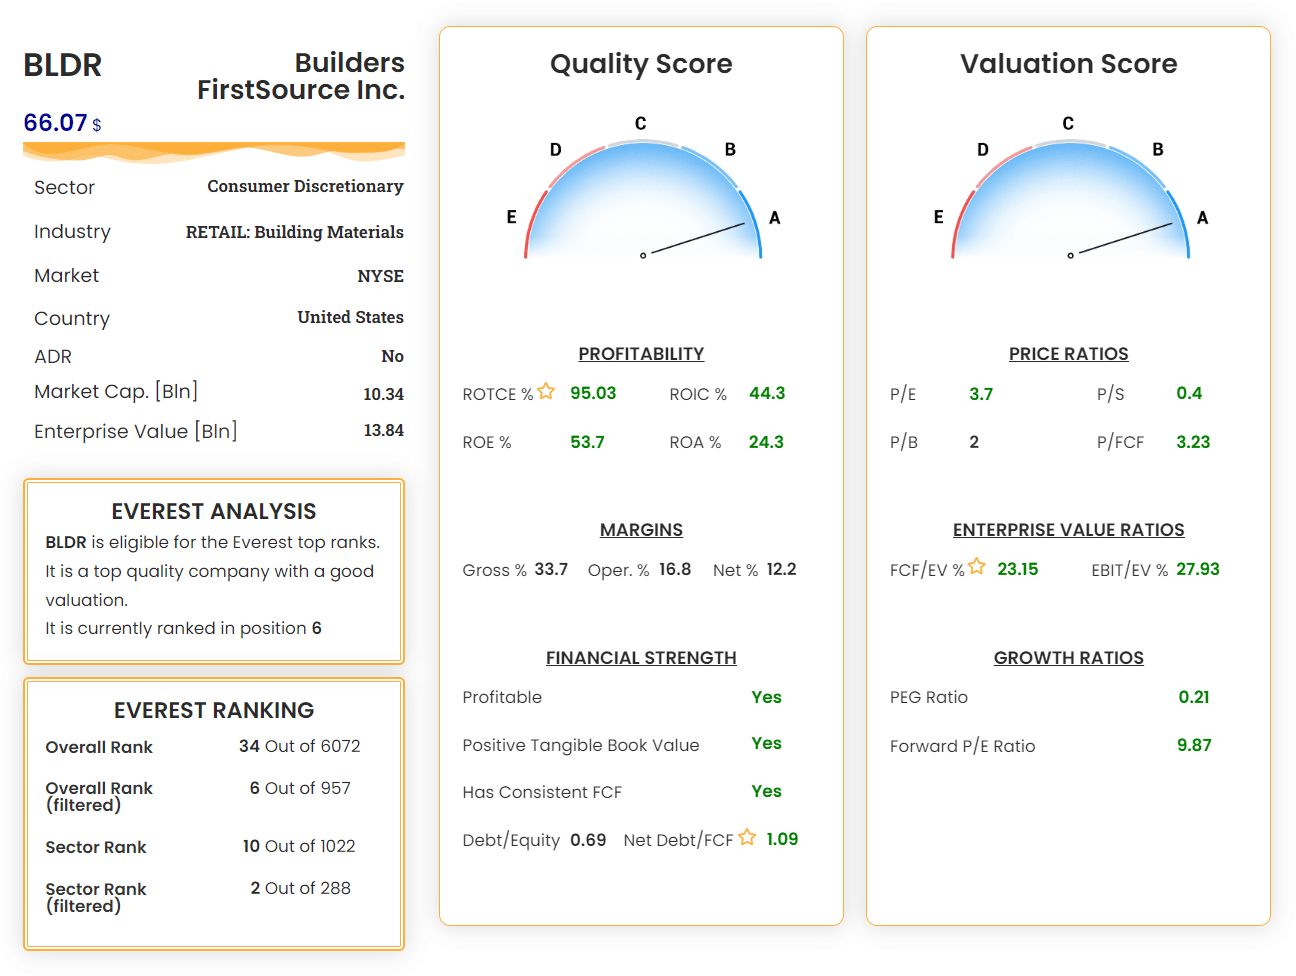Click the Debt/Equity value 0.69

(x=588, y=840)
